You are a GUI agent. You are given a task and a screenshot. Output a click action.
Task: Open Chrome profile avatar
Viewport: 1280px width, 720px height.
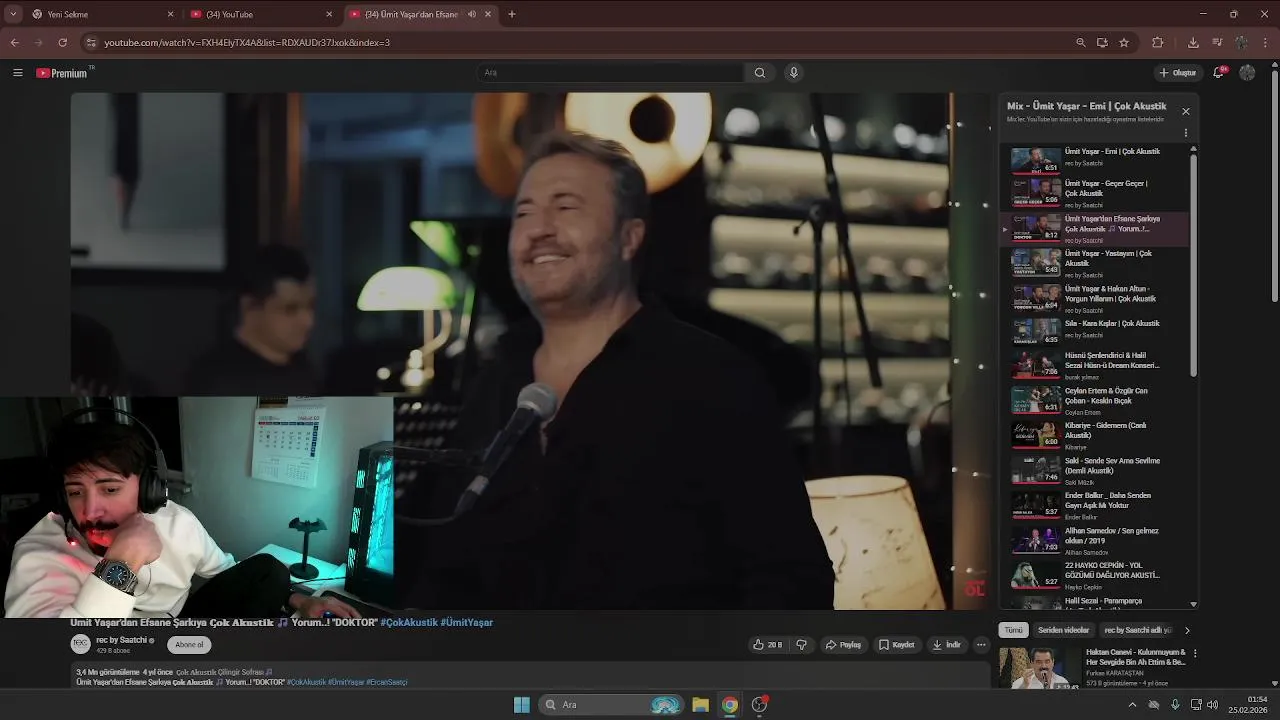point(1241,43)
